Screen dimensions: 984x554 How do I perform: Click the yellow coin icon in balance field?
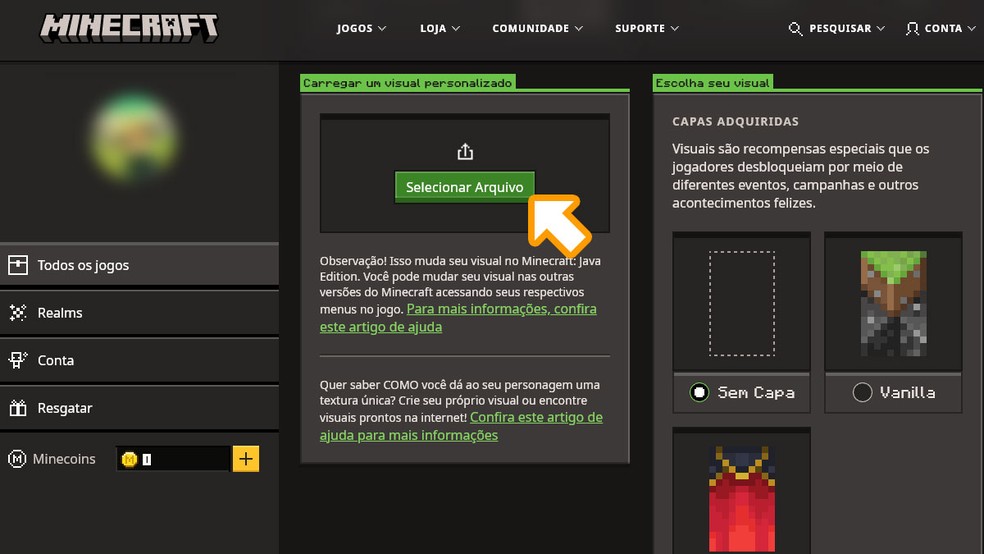129,459
